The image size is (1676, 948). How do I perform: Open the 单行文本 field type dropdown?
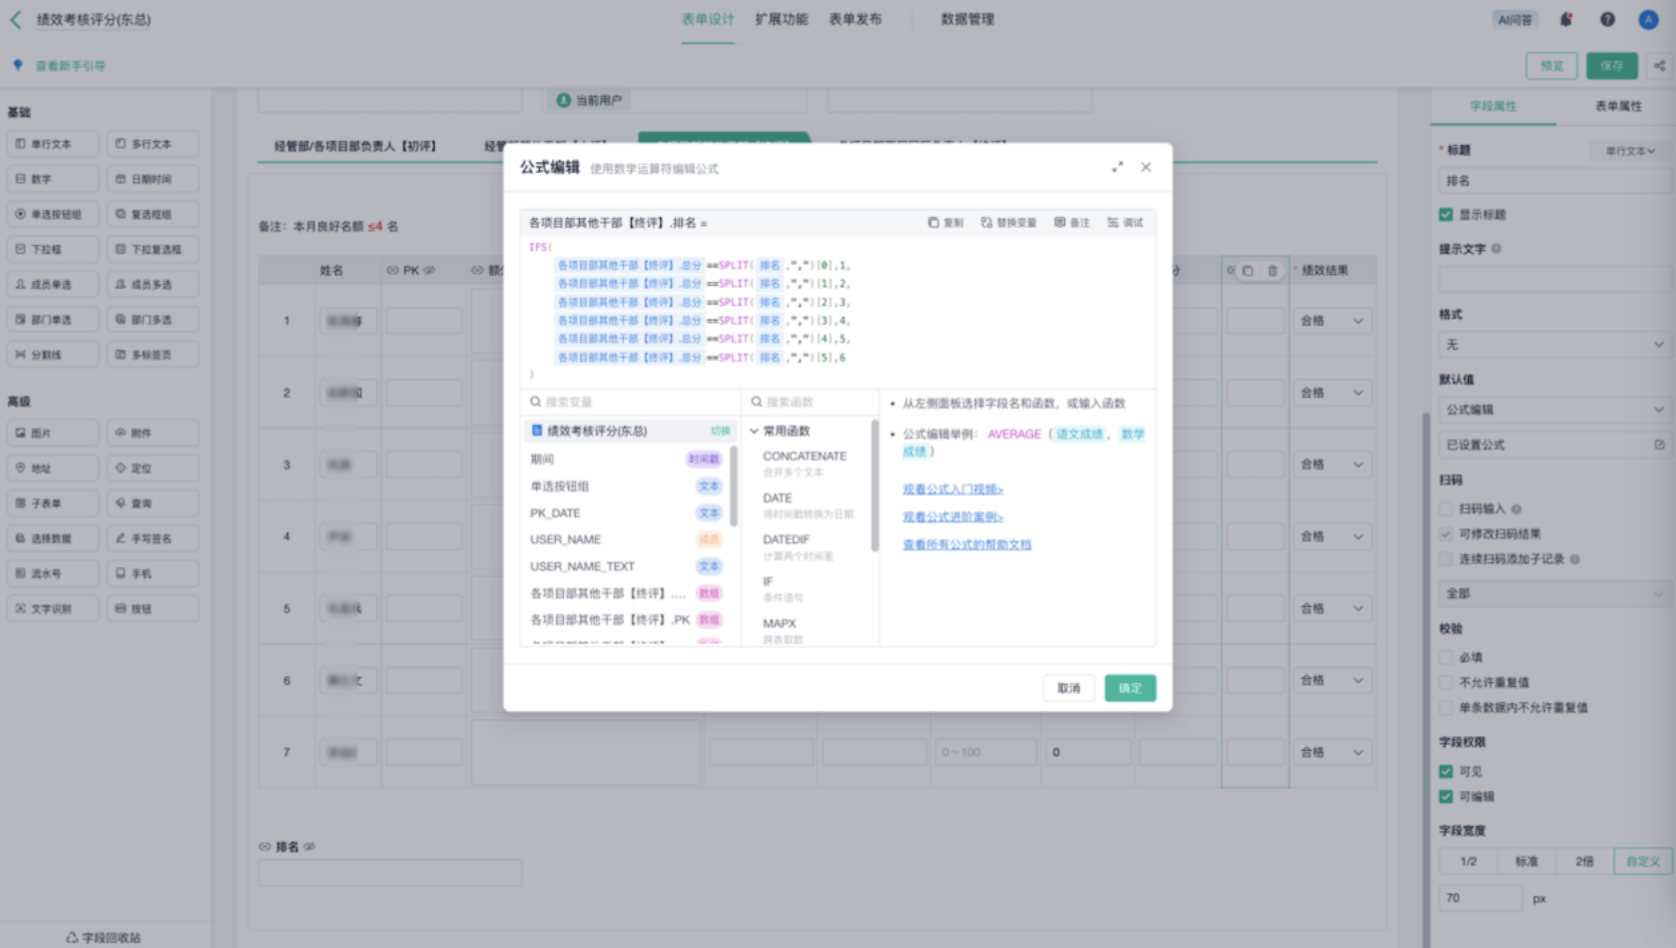(x=1630, y=151)
